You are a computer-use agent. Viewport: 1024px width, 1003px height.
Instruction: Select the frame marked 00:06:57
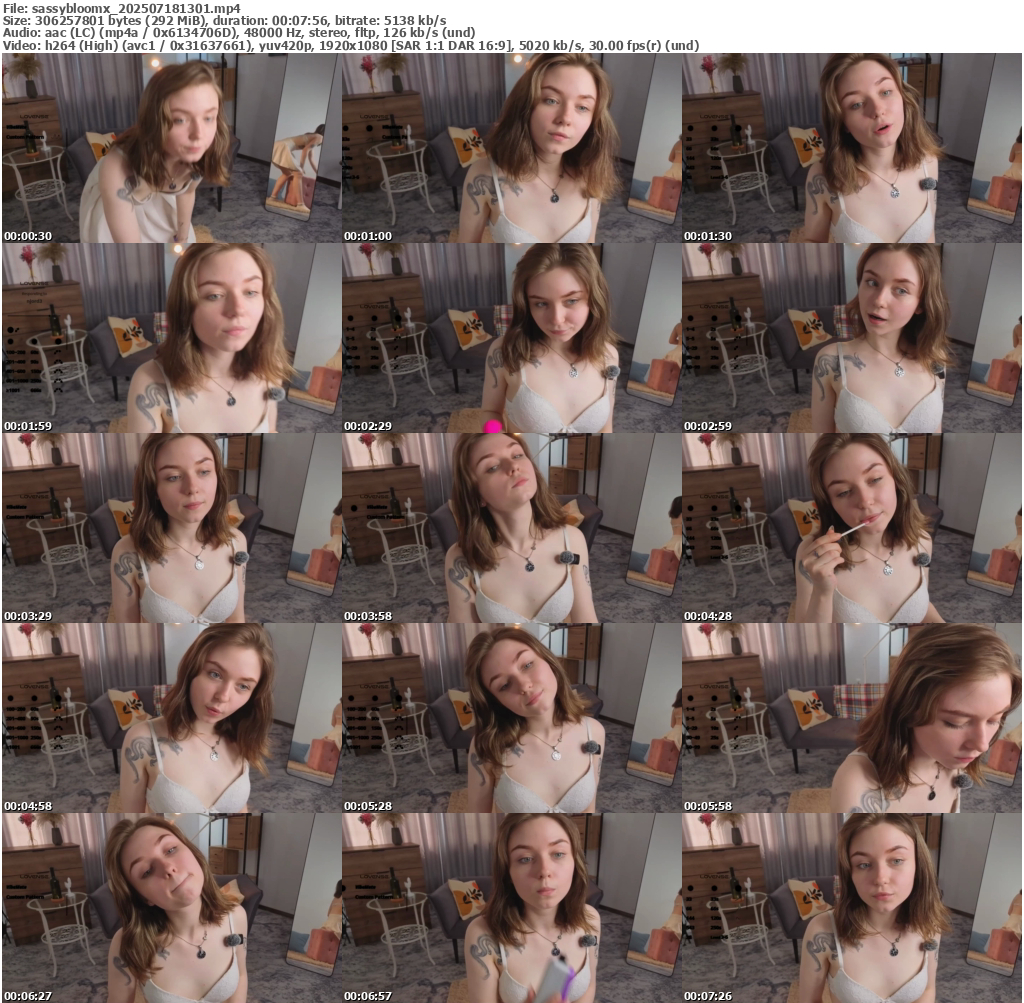[511, 907]
